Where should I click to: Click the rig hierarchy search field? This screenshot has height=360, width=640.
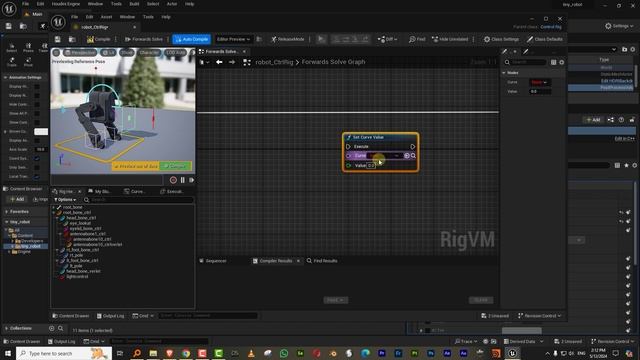click(138, 200)
